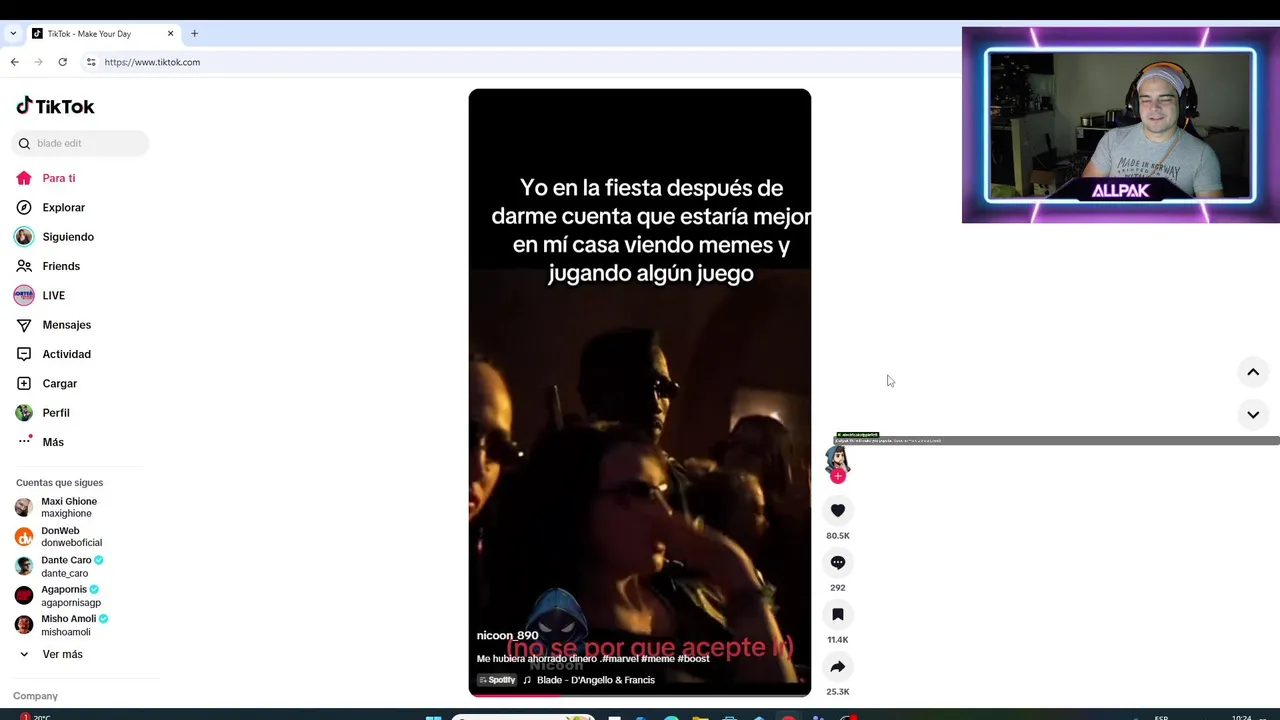
Task: Focus the 'blade edit' search field
Action: (81, 143)
